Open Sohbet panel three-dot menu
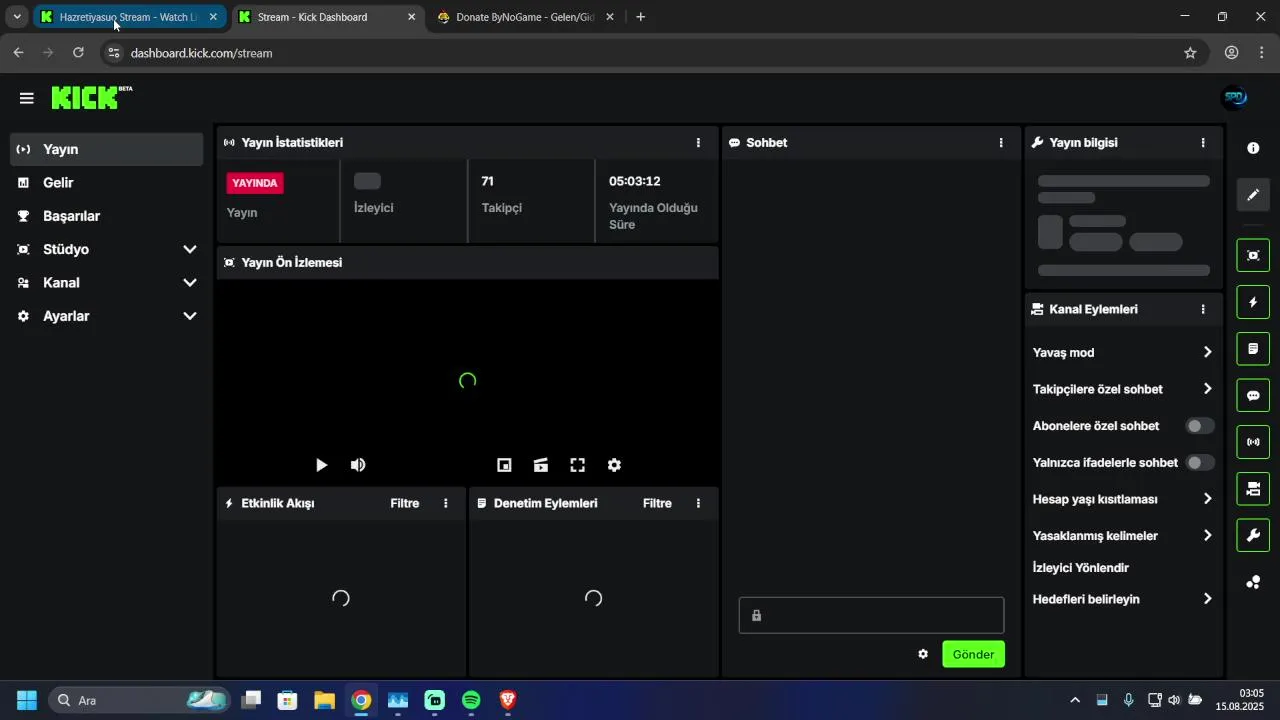 coord(1001,143)
